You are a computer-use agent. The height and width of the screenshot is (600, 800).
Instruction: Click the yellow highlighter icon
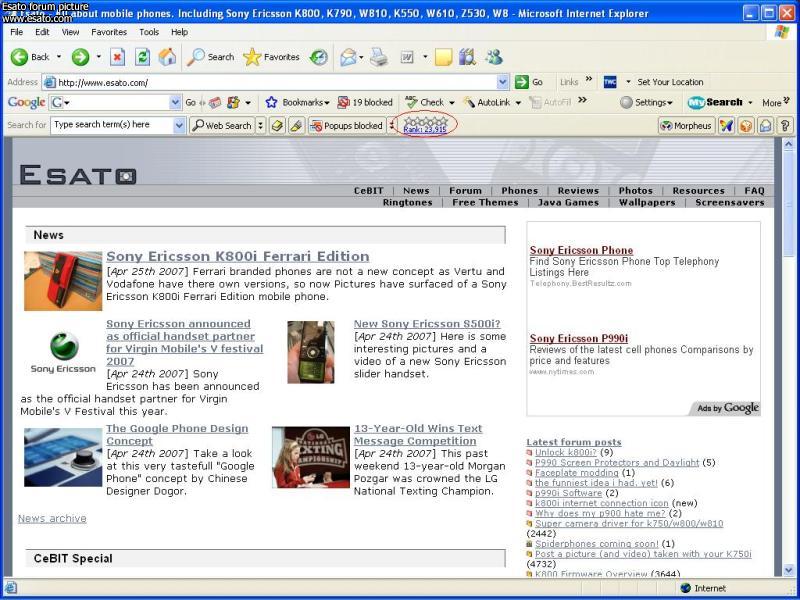297,126
